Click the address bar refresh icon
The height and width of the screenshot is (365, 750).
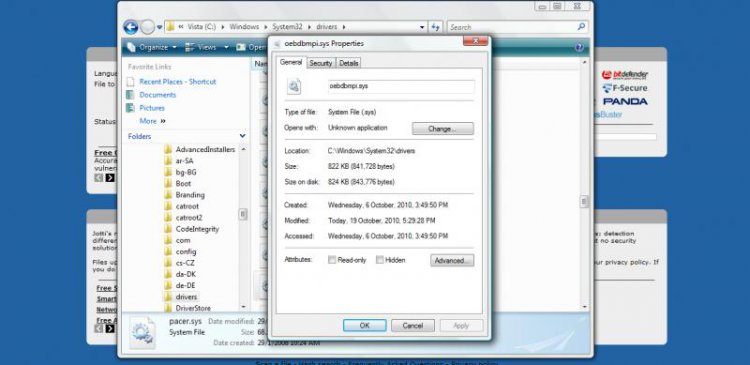click(435, 27)
